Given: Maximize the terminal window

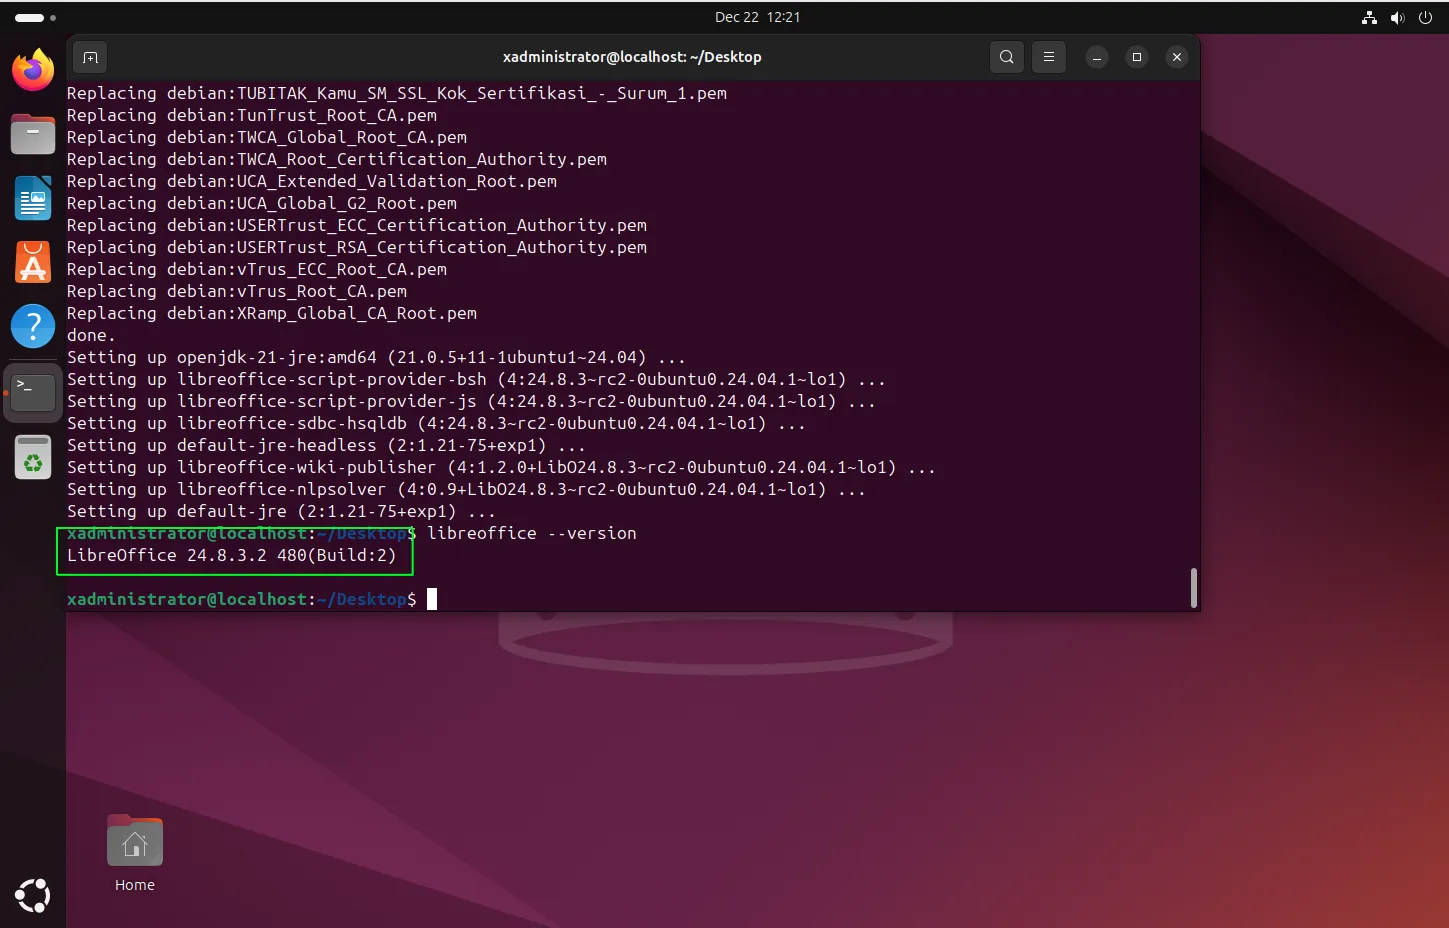Looking at the screenshot, I should coord(1137,57).
